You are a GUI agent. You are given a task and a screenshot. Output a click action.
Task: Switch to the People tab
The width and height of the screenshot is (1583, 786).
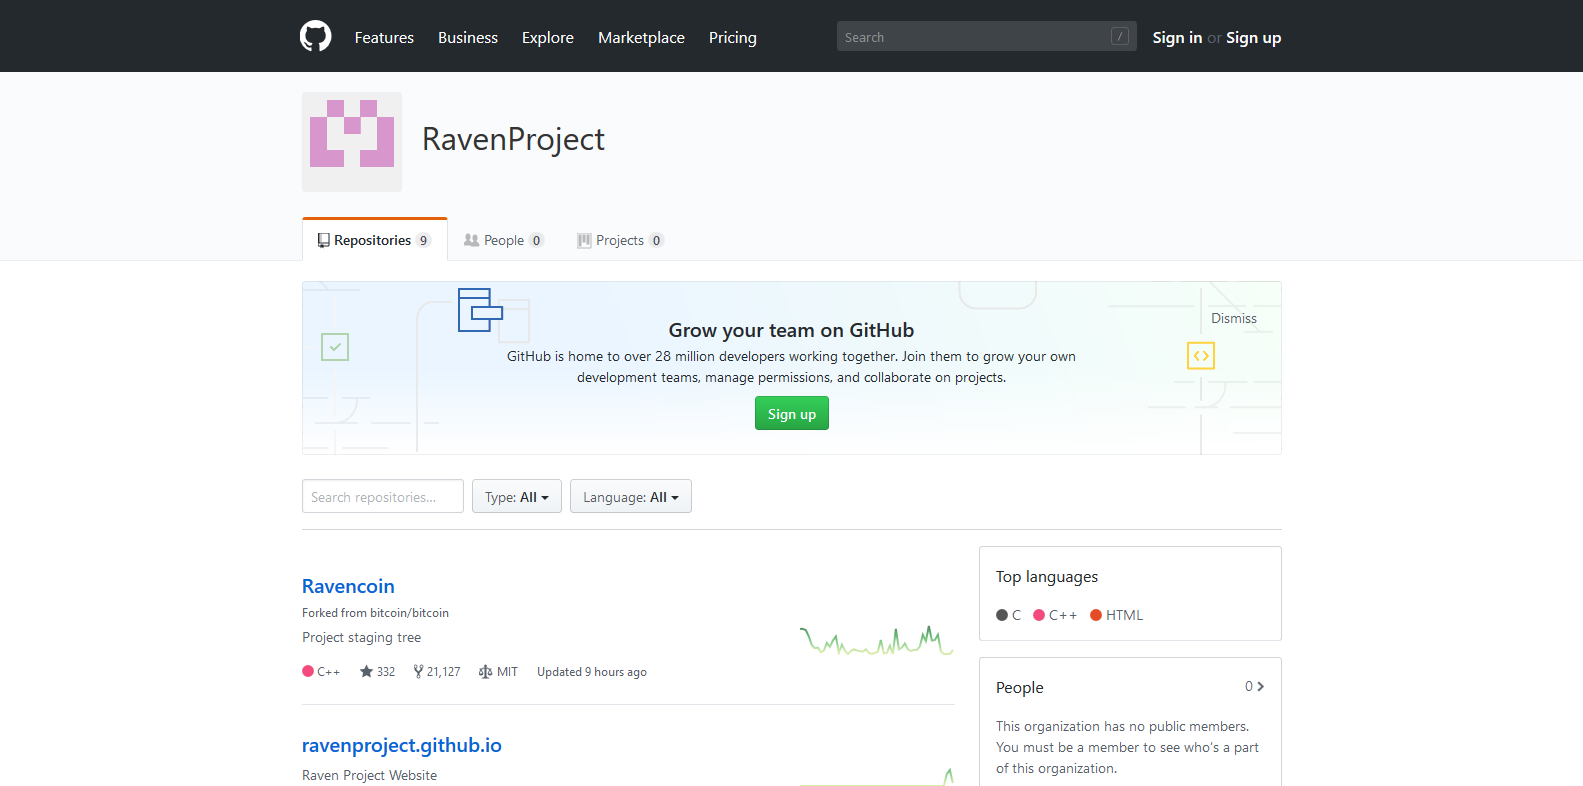504,240
